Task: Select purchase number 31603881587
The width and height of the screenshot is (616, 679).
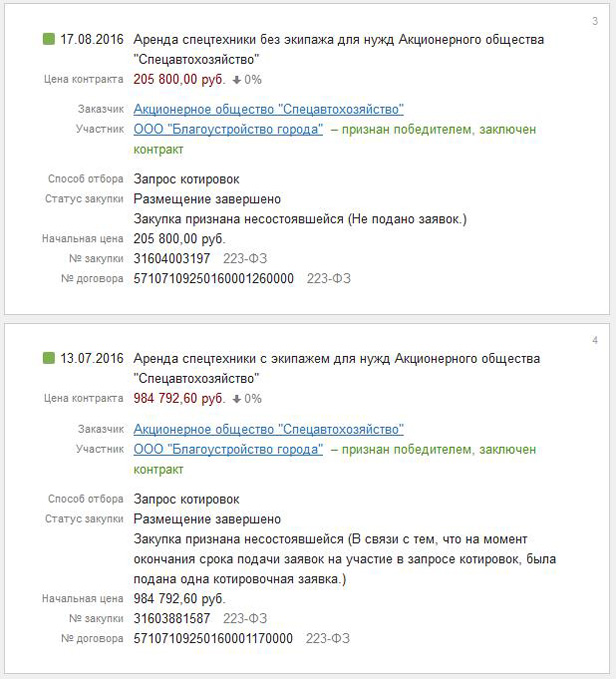Action: point(172,618)
